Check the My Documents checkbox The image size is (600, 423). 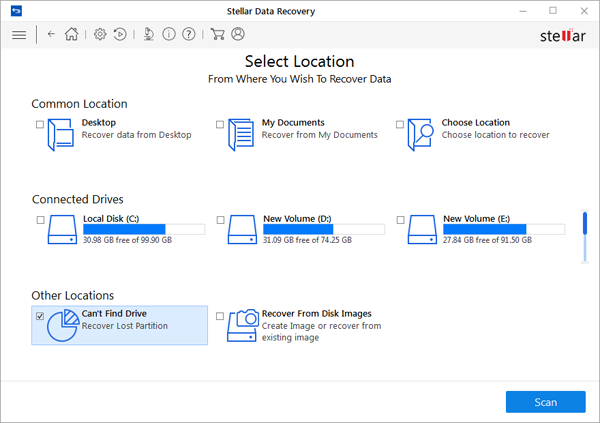click(x=220, y=124)
